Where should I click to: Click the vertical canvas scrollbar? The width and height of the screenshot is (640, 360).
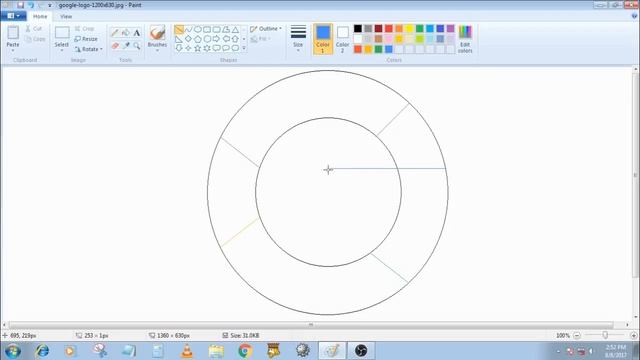point(636,175)
